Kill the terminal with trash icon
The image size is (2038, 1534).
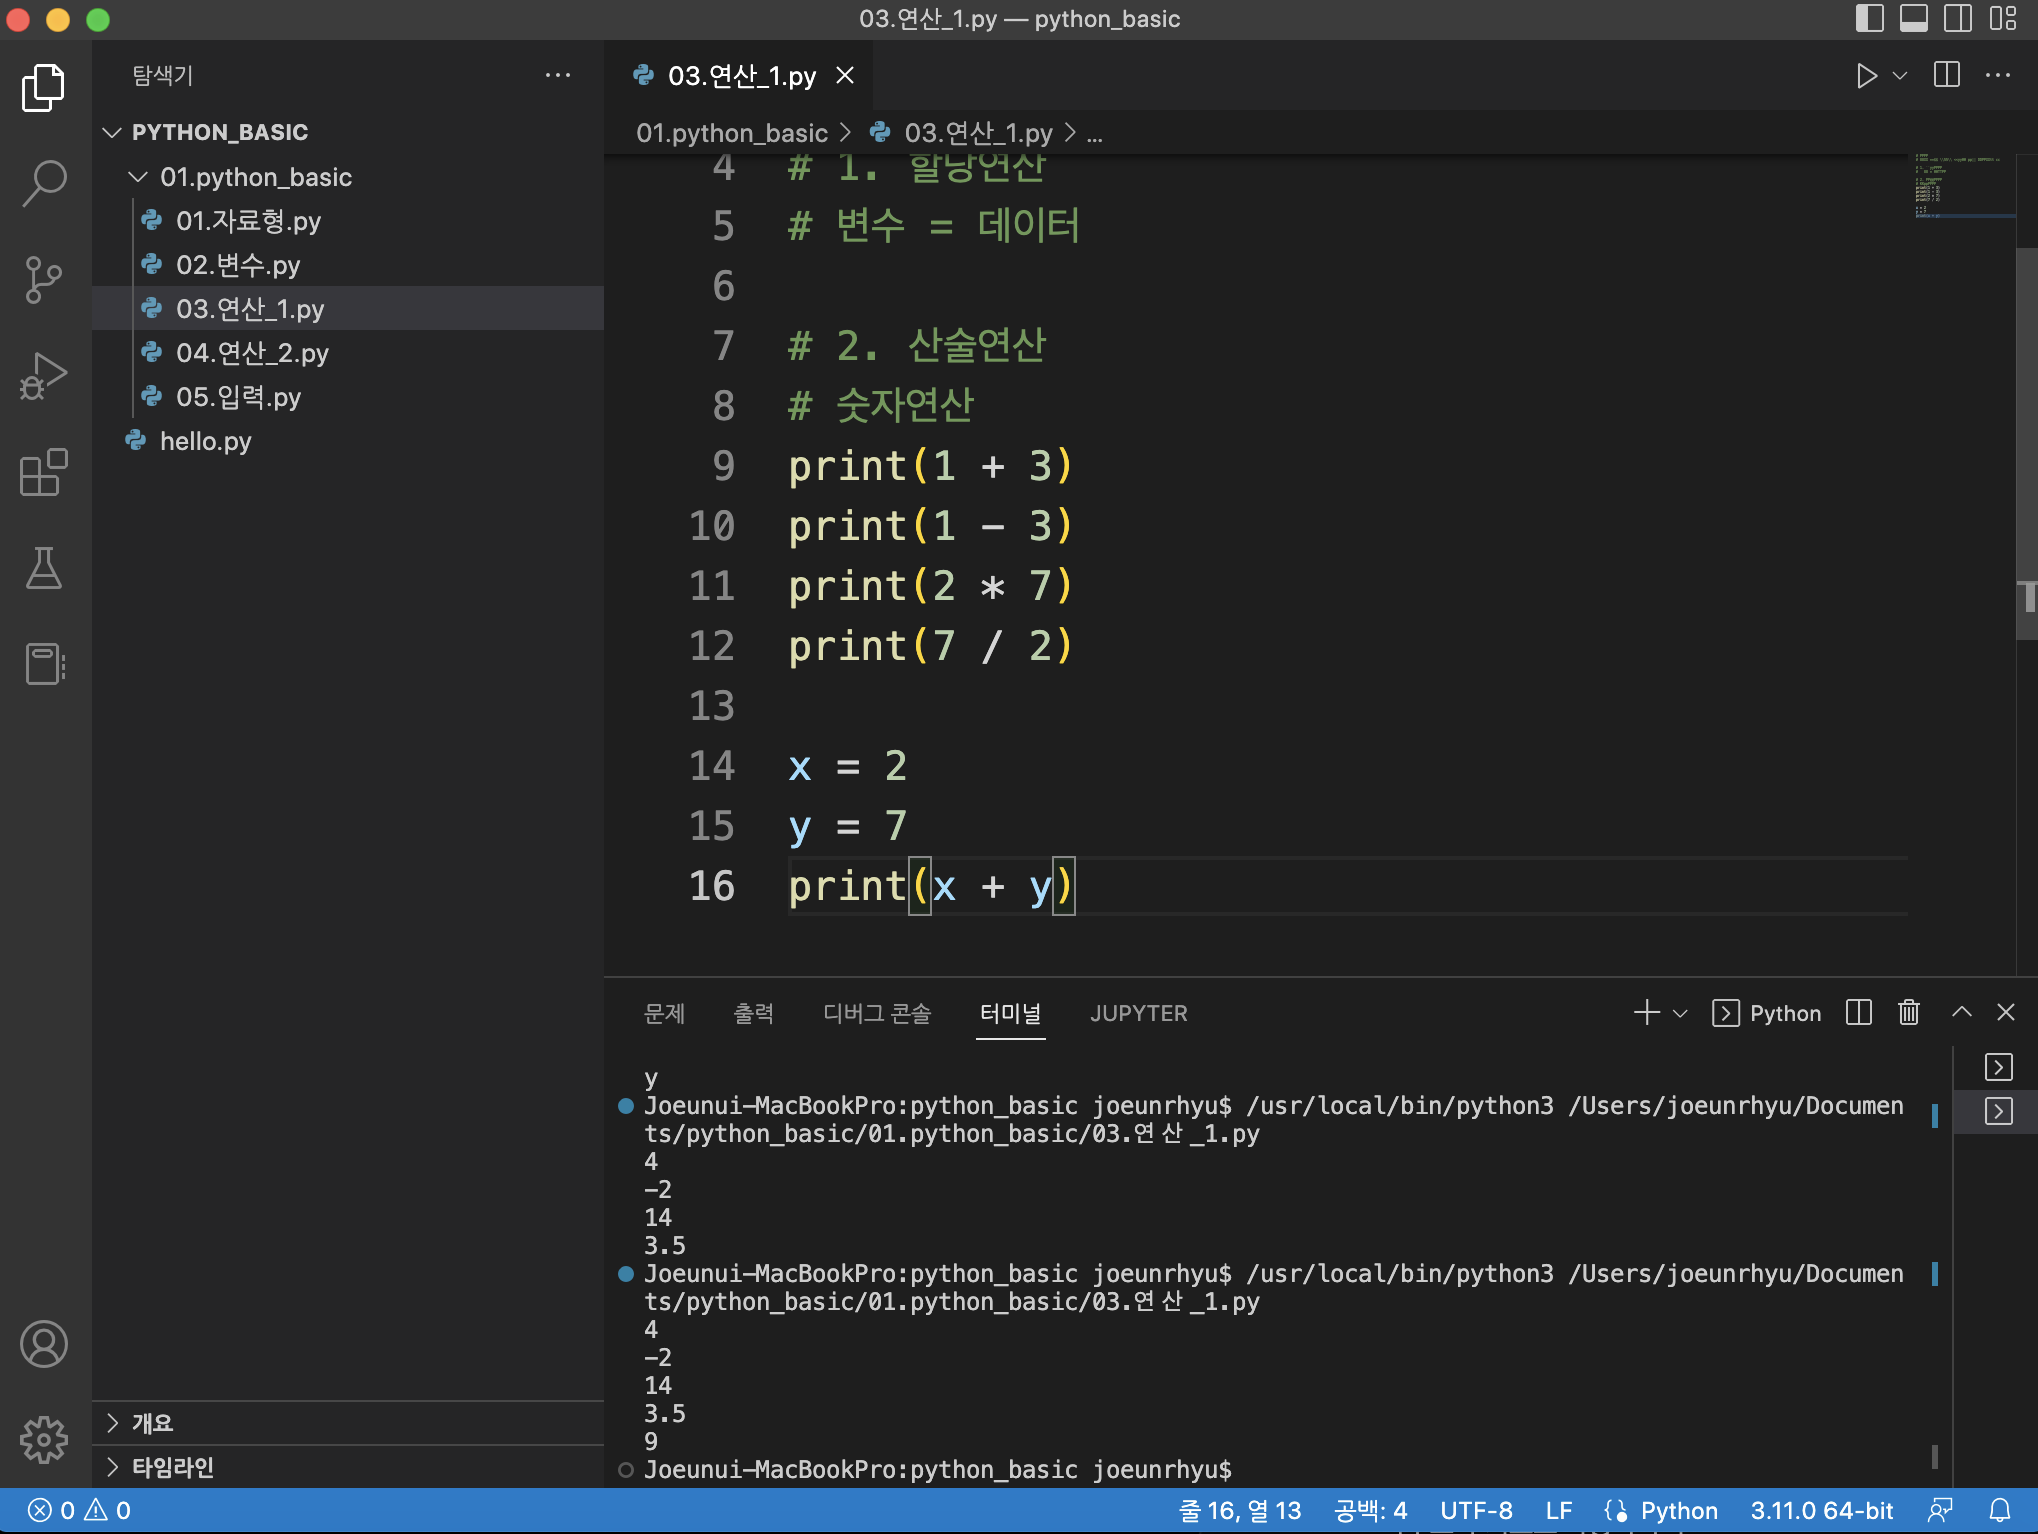pos(1909,1013)
